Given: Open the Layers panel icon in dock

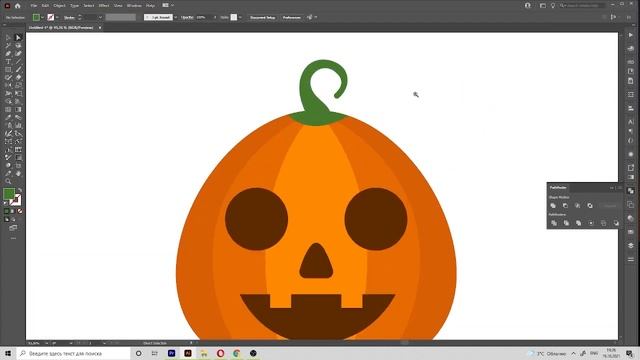Looking at the screenshot, I should point(631,245).
